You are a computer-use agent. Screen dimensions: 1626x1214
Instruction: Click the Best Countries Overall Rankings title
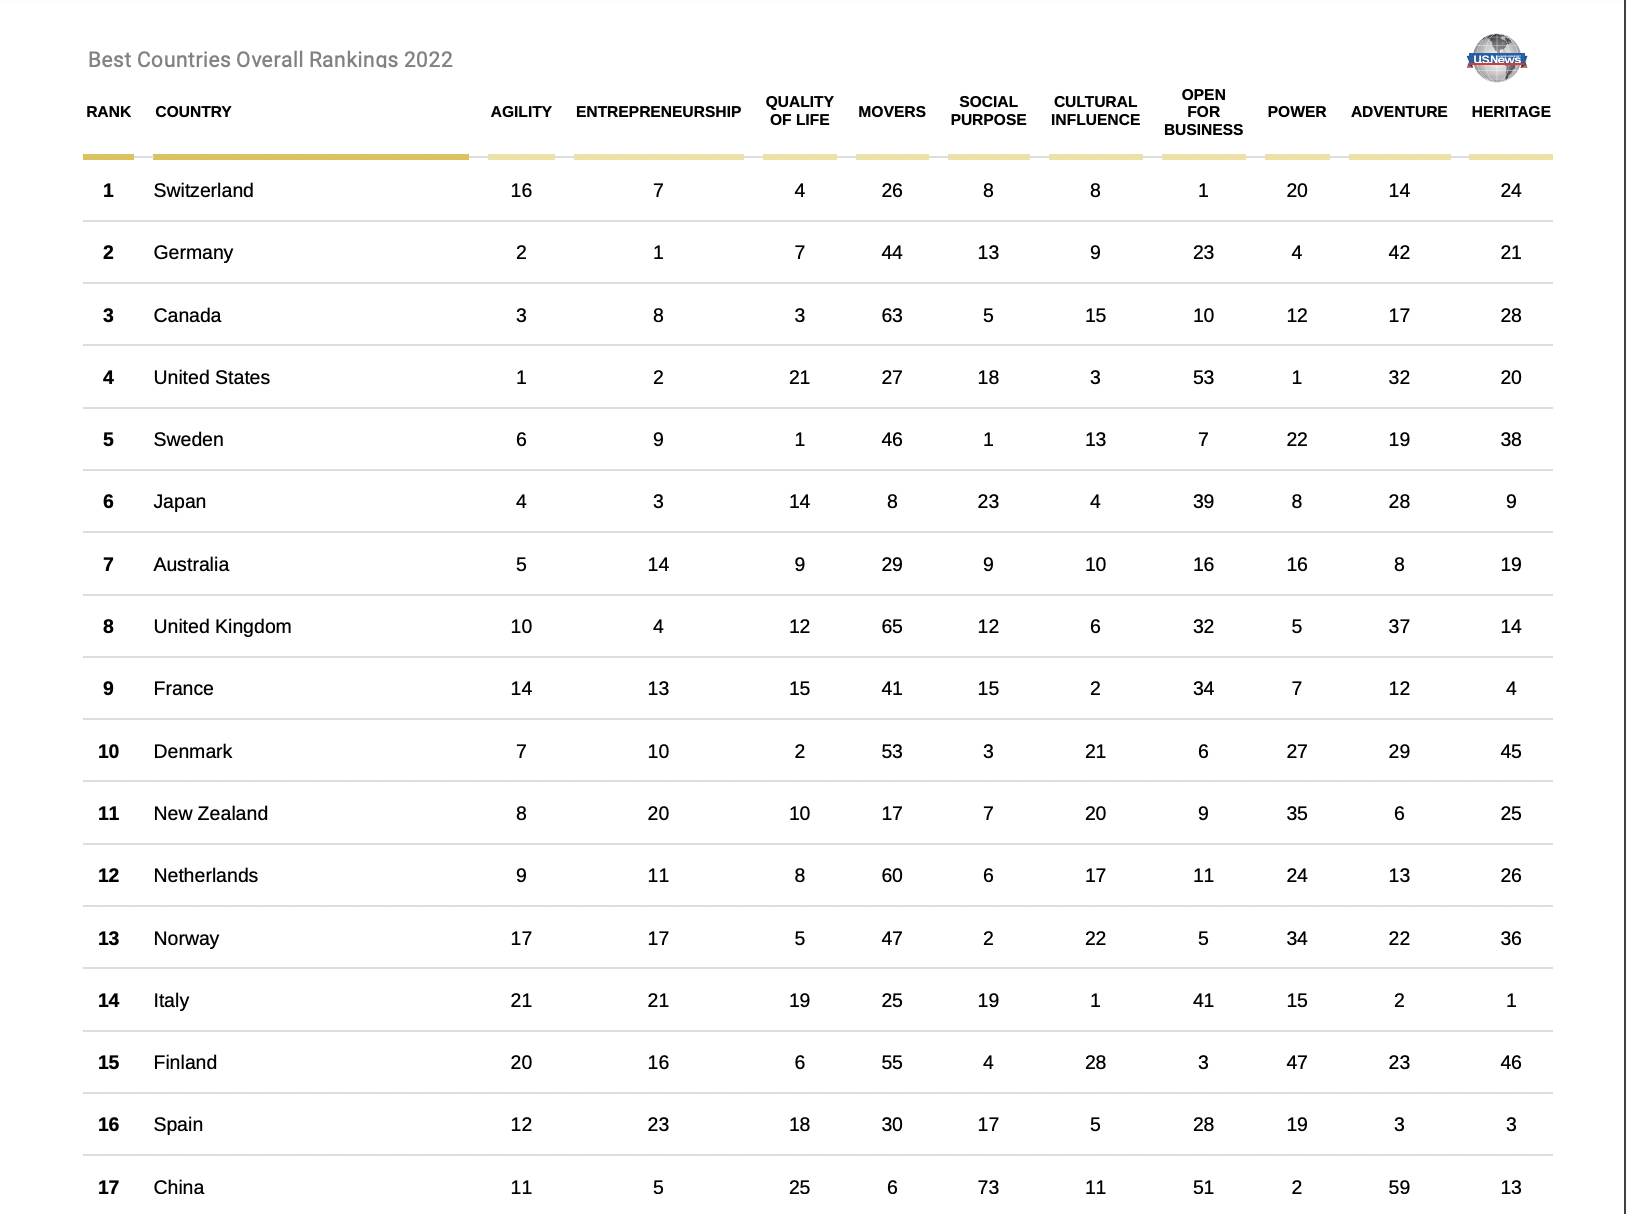(270, 60)
